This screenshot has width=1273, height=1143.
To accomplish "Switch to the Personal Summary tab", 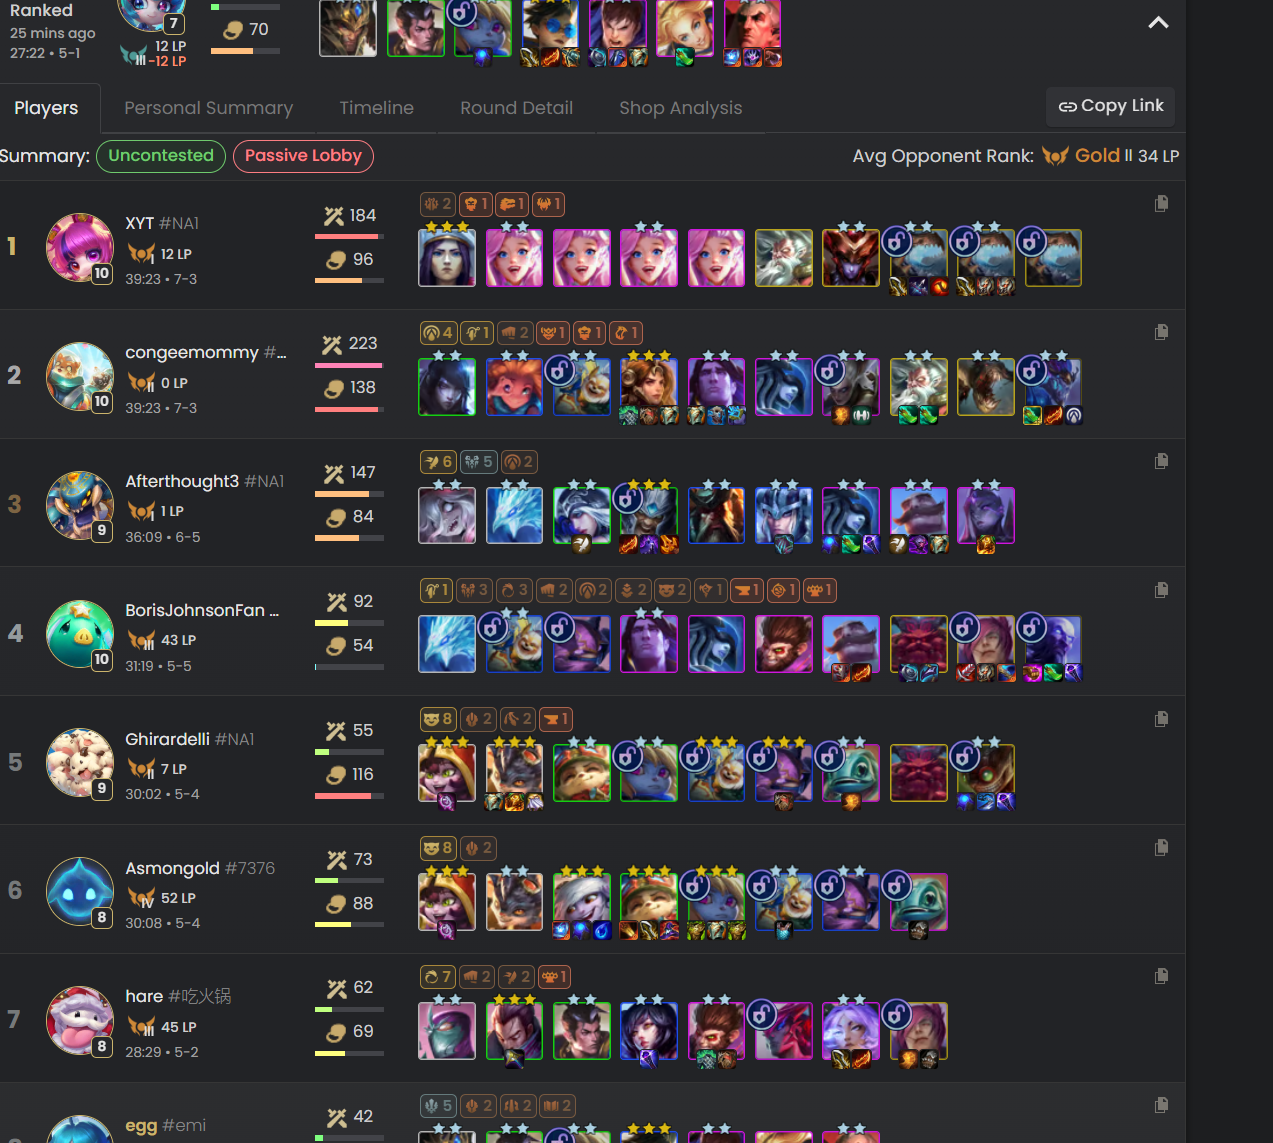I will click(208, 108).
